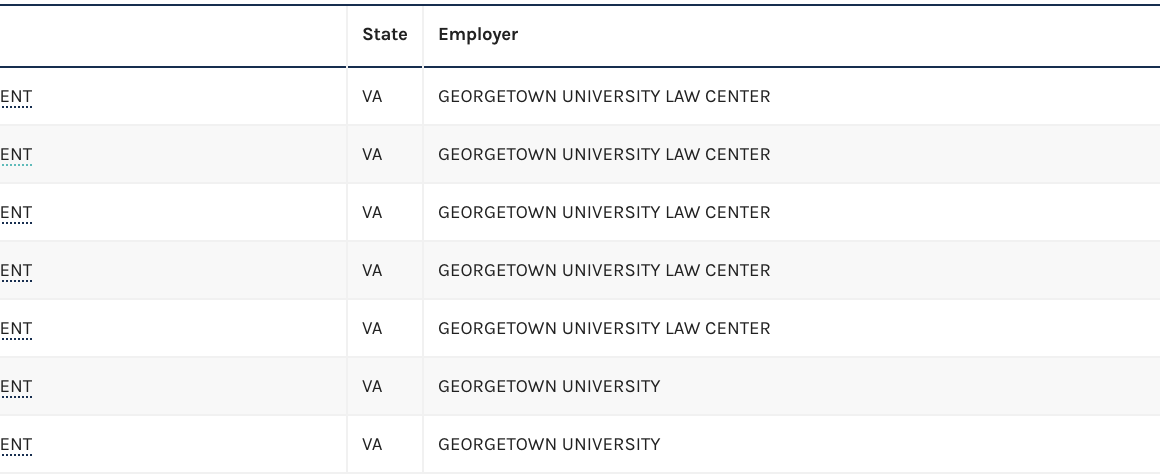Click first row's Georgetown University Law Center employer
This screenshot has width=1160, height=474.
(x=604, y=97)
